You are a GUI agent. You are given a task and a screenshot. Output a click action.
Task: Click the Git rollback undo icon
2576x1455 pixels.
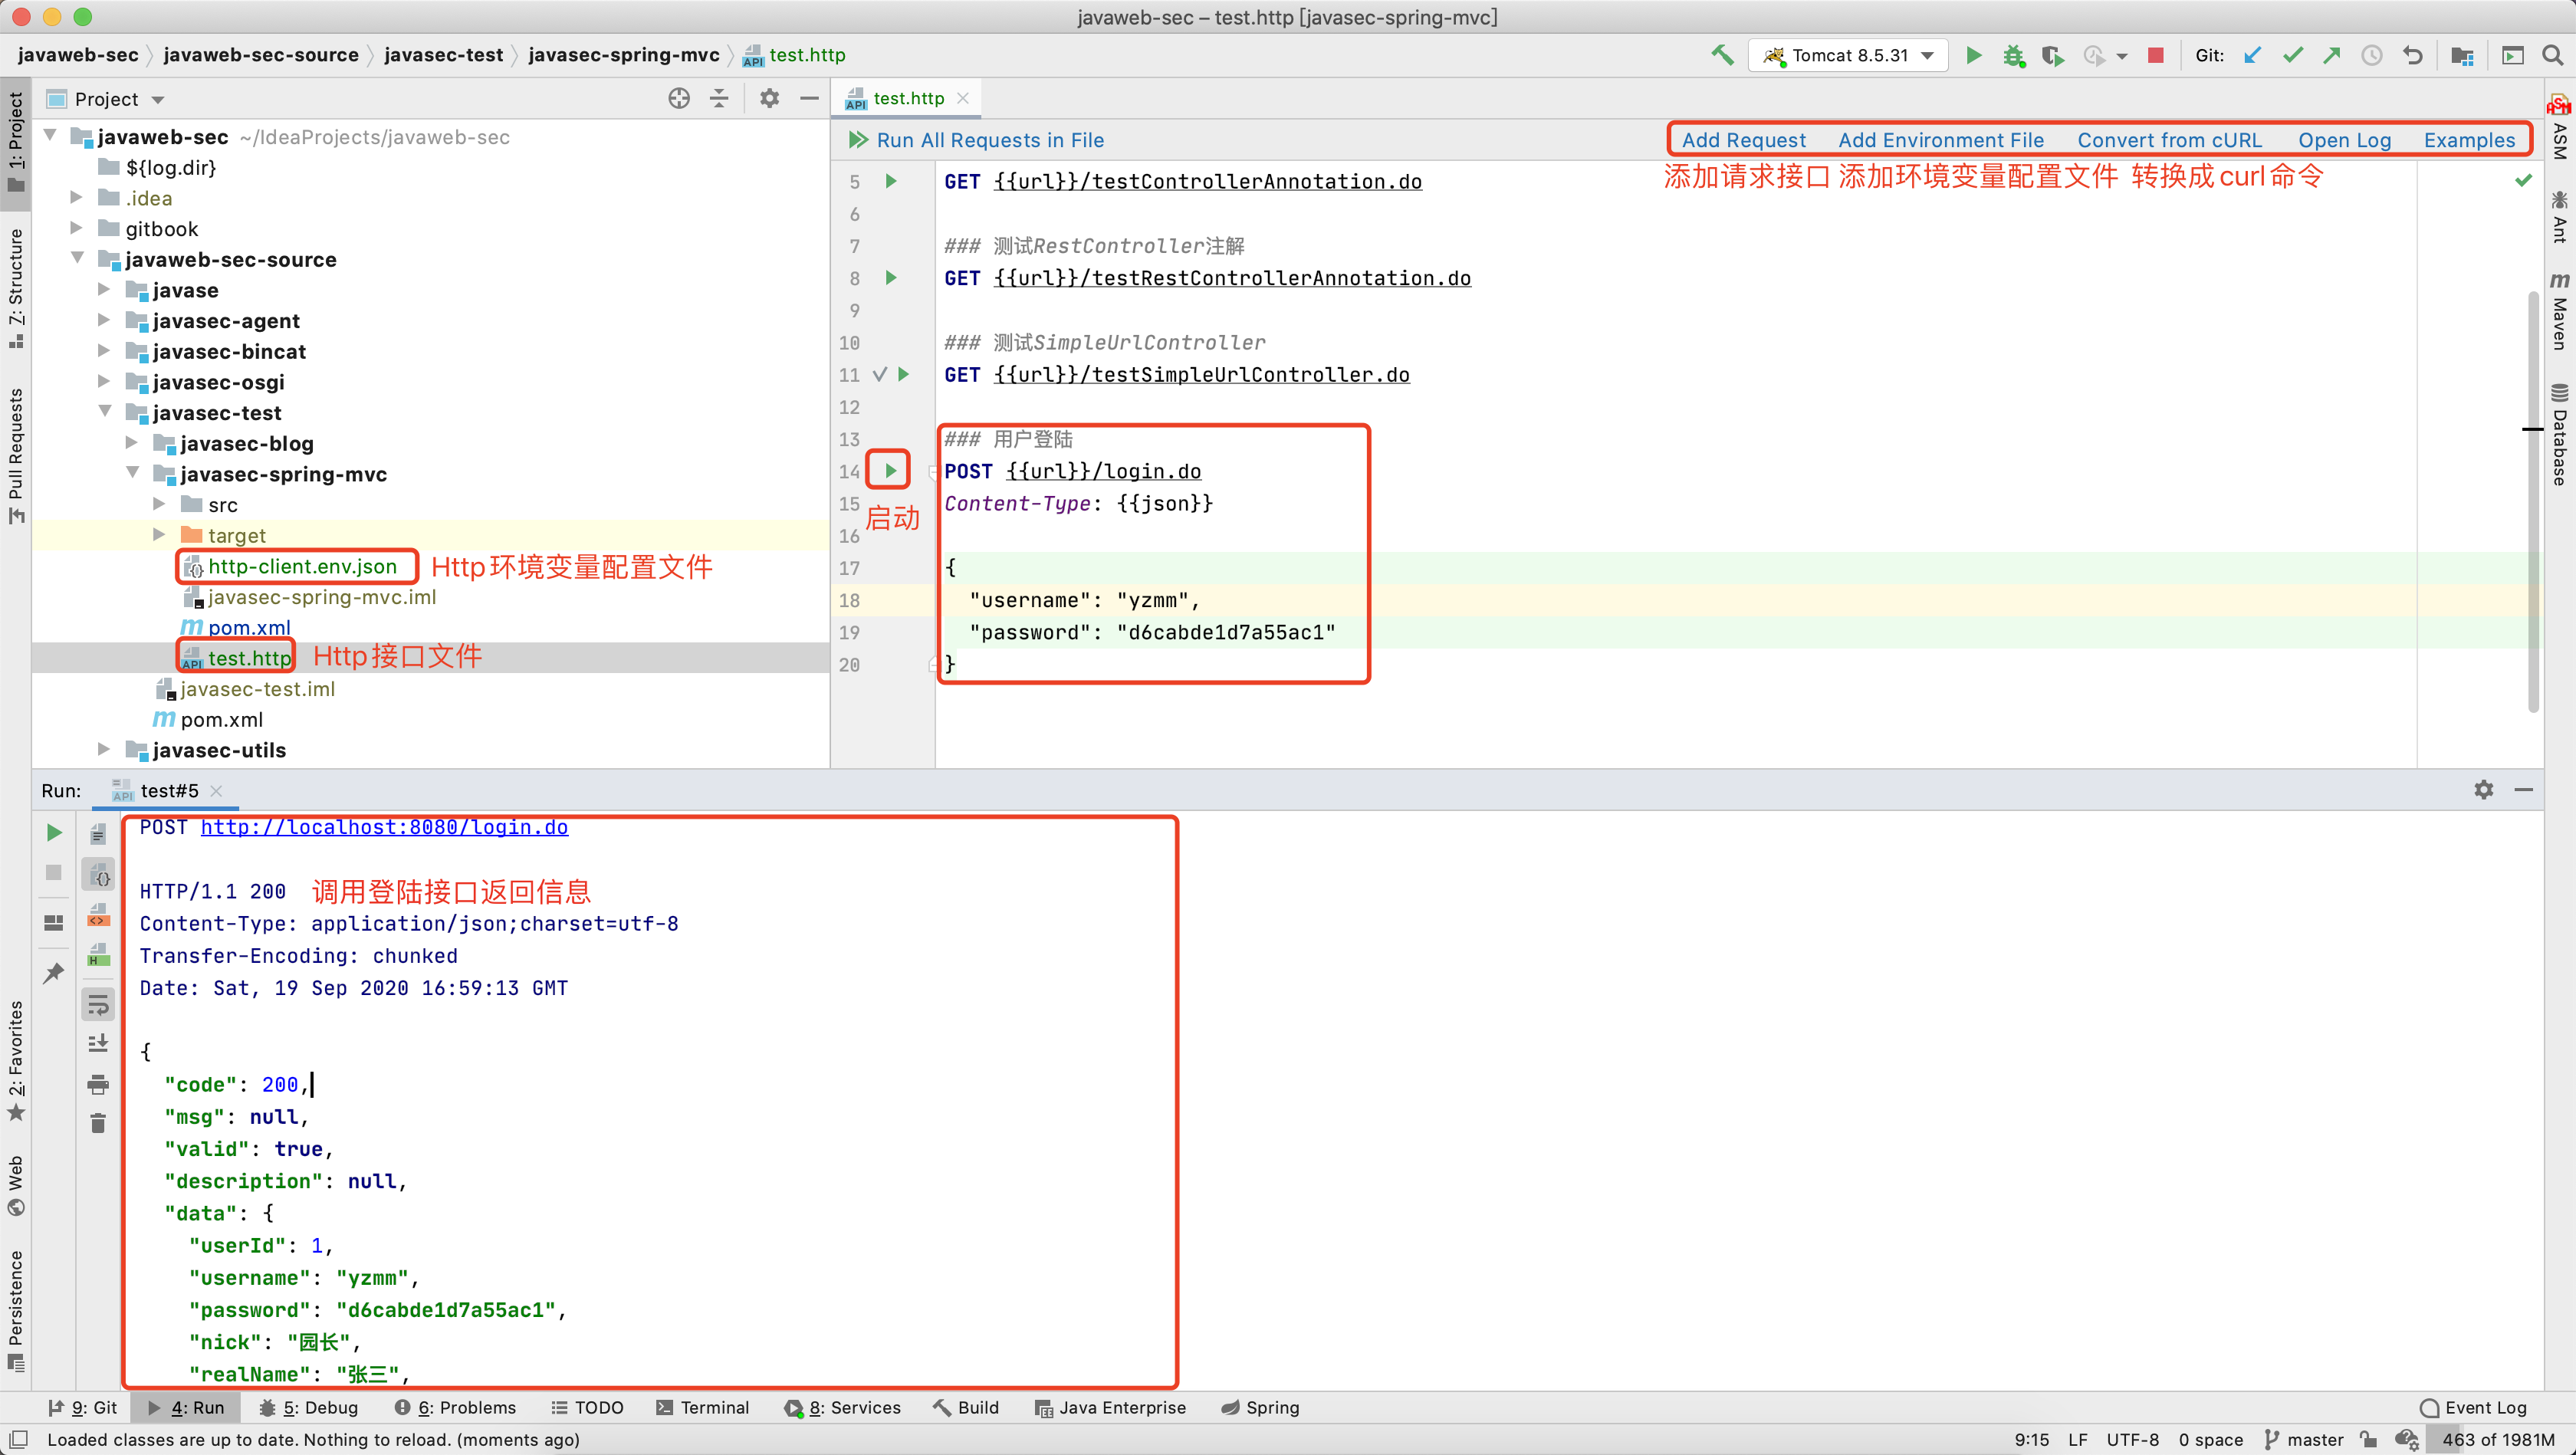click(2412, 55)
